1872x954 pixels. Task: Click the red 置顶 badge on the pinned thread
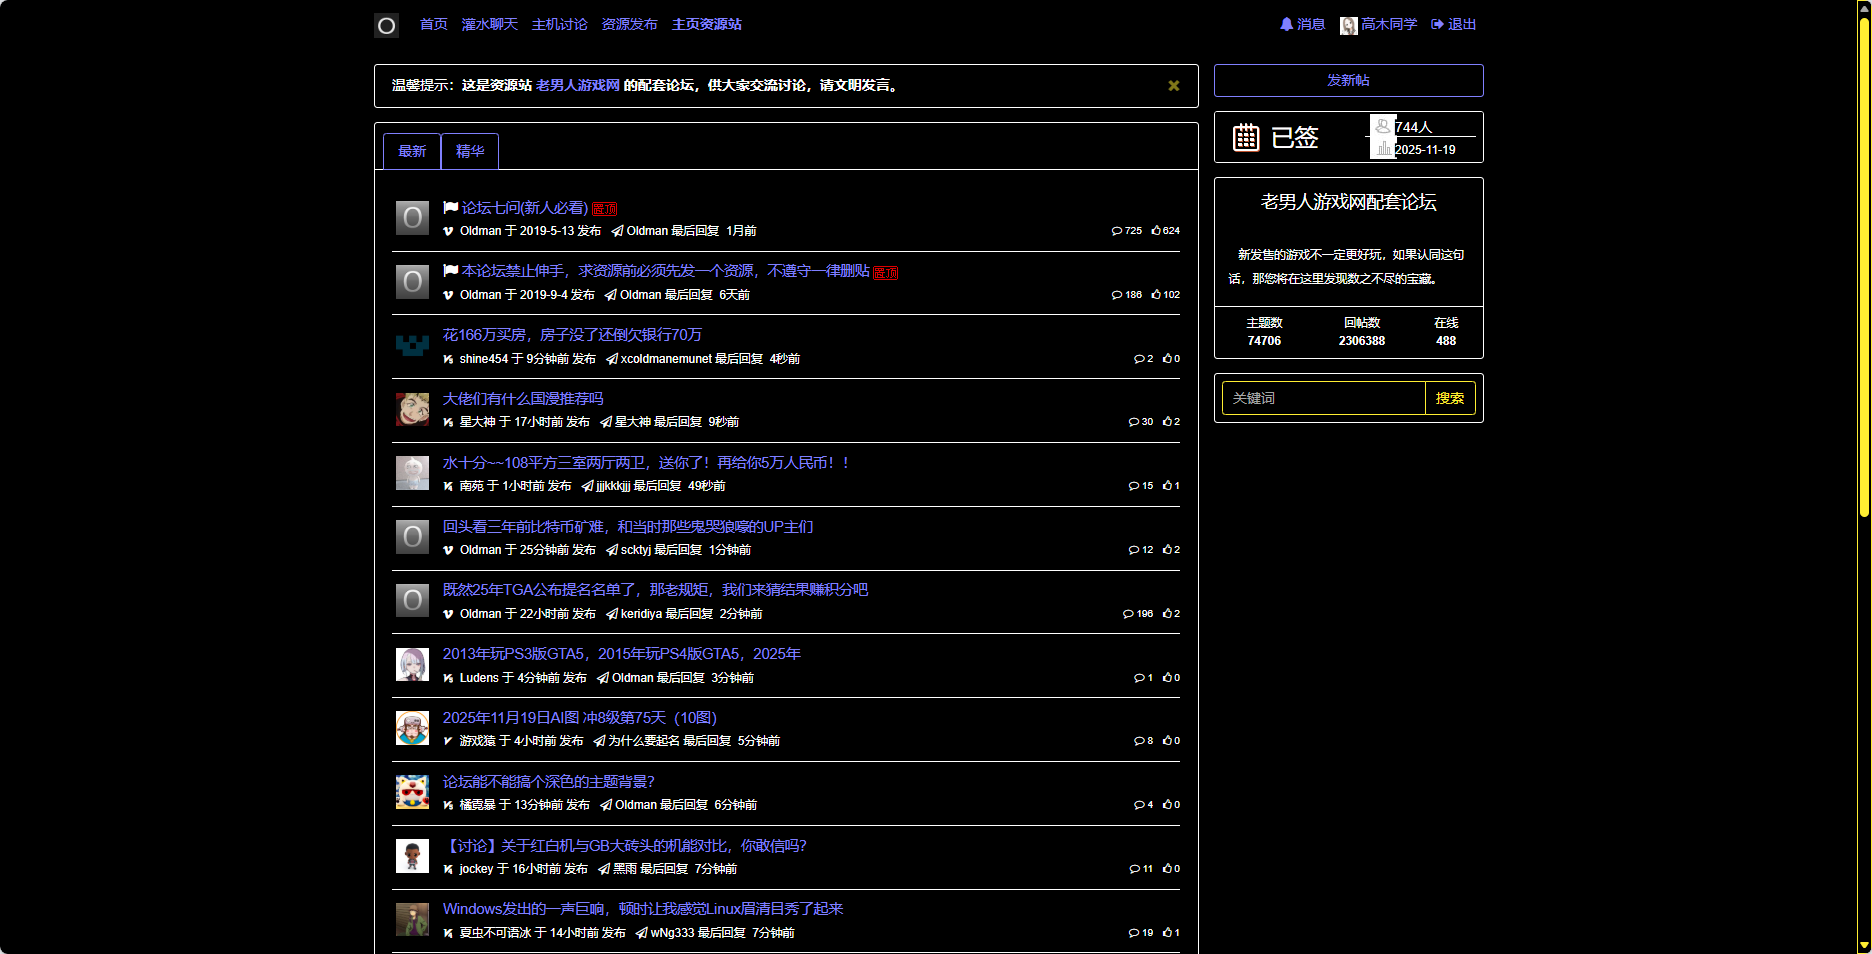pos(604,209)
